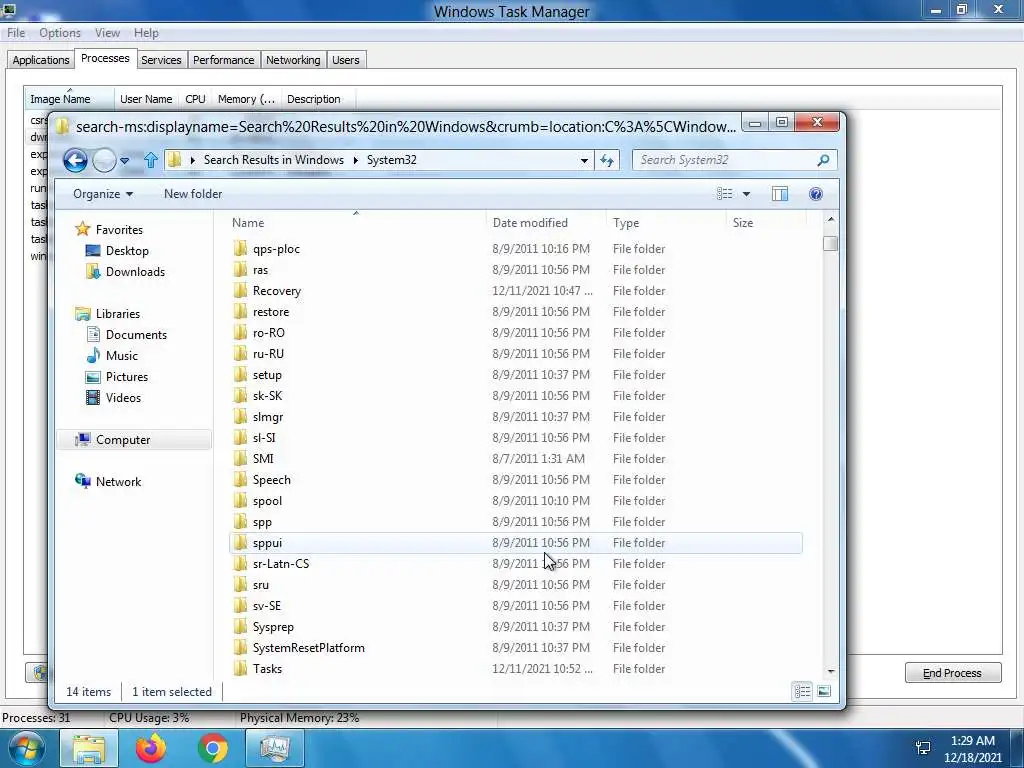Click the refresh button beside address bar
The width and height of the screenshot is (1024, 768).
click(607, 160)
